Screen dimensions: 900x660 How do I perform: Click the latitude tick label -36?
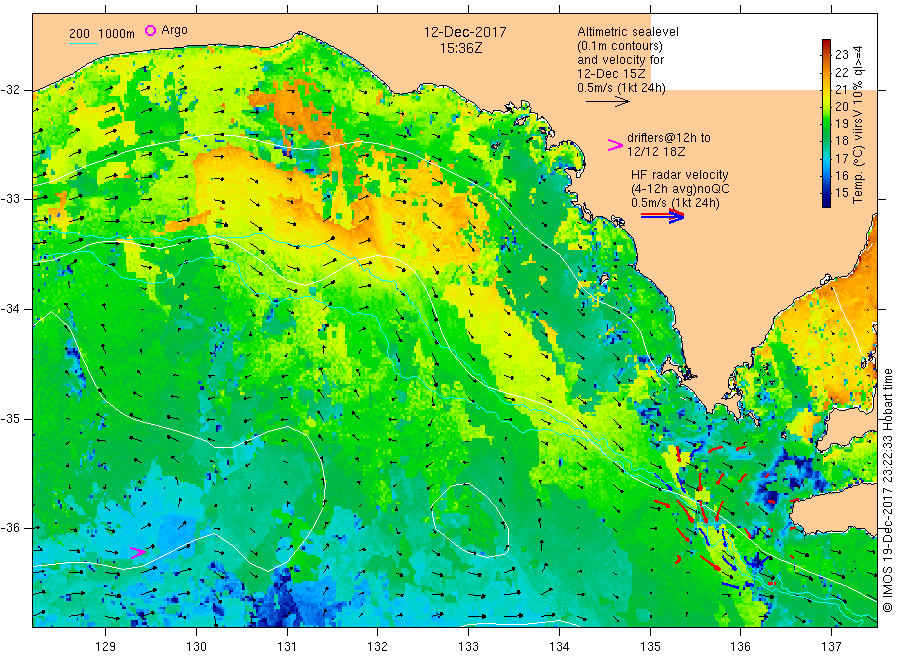(x=10, y=528)
